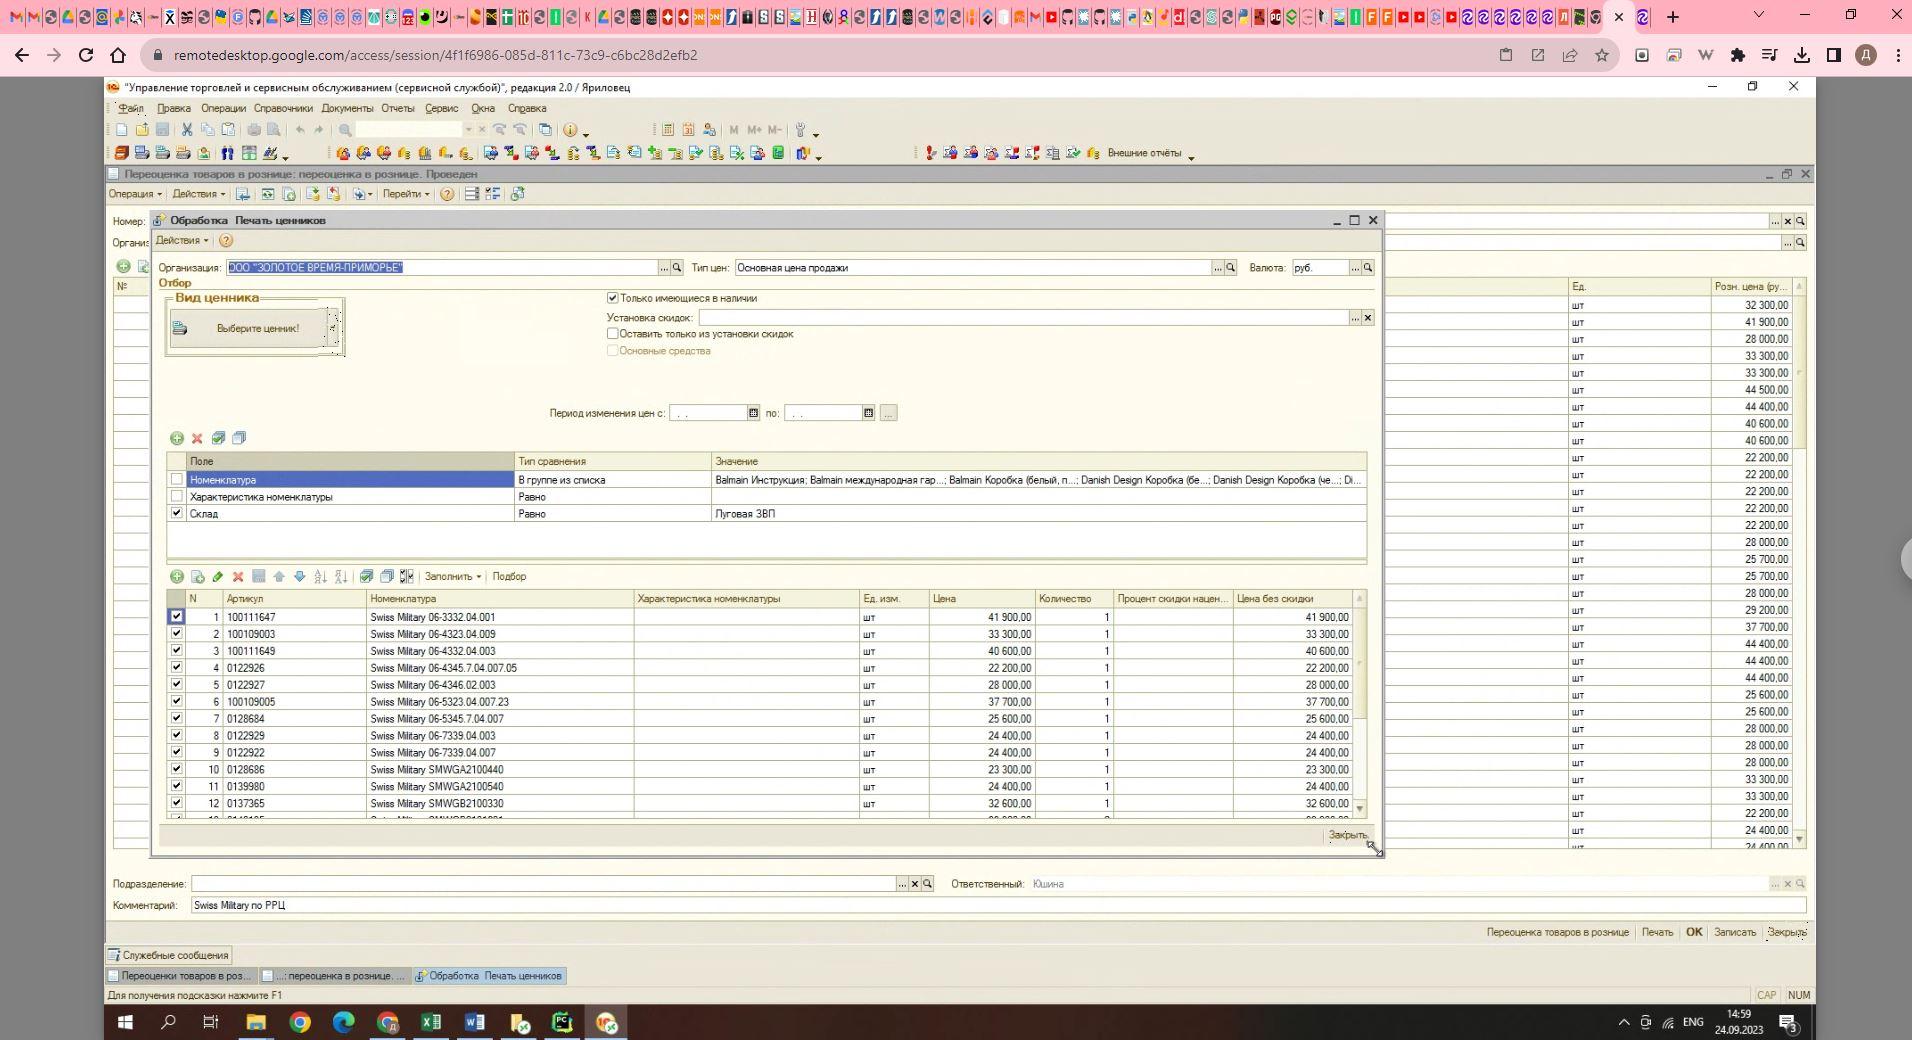The height and width of the screenshot is (1040, 1912).
Task: Add a new product row in the goods list toolbar
Action: tap(177, 577)
